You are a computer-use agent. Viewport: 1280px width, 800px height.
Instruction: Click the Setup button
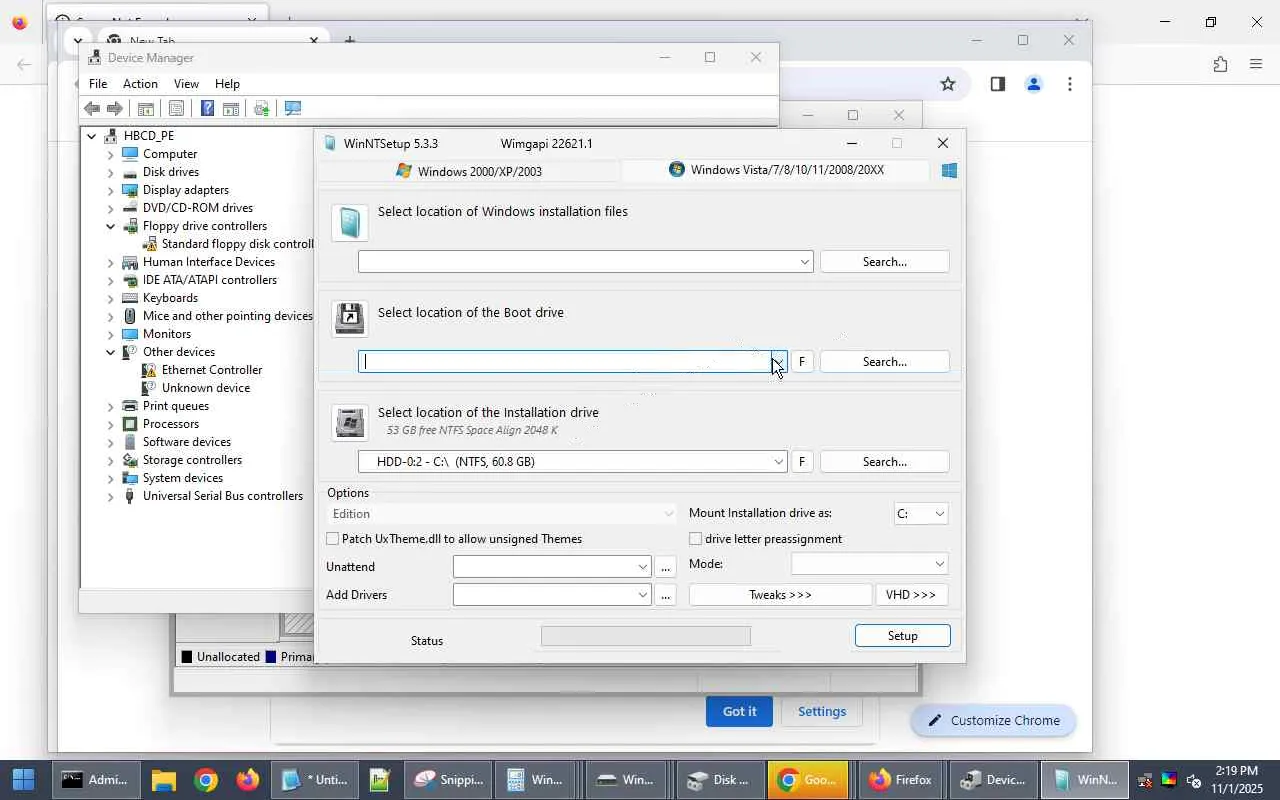pos(903,636)
